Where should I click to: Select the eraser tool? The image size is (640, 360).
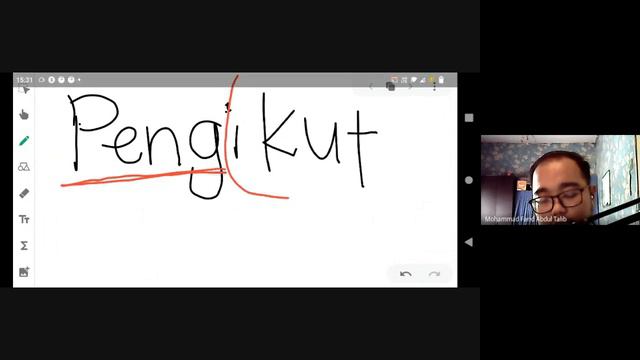[x=24, y=193]
